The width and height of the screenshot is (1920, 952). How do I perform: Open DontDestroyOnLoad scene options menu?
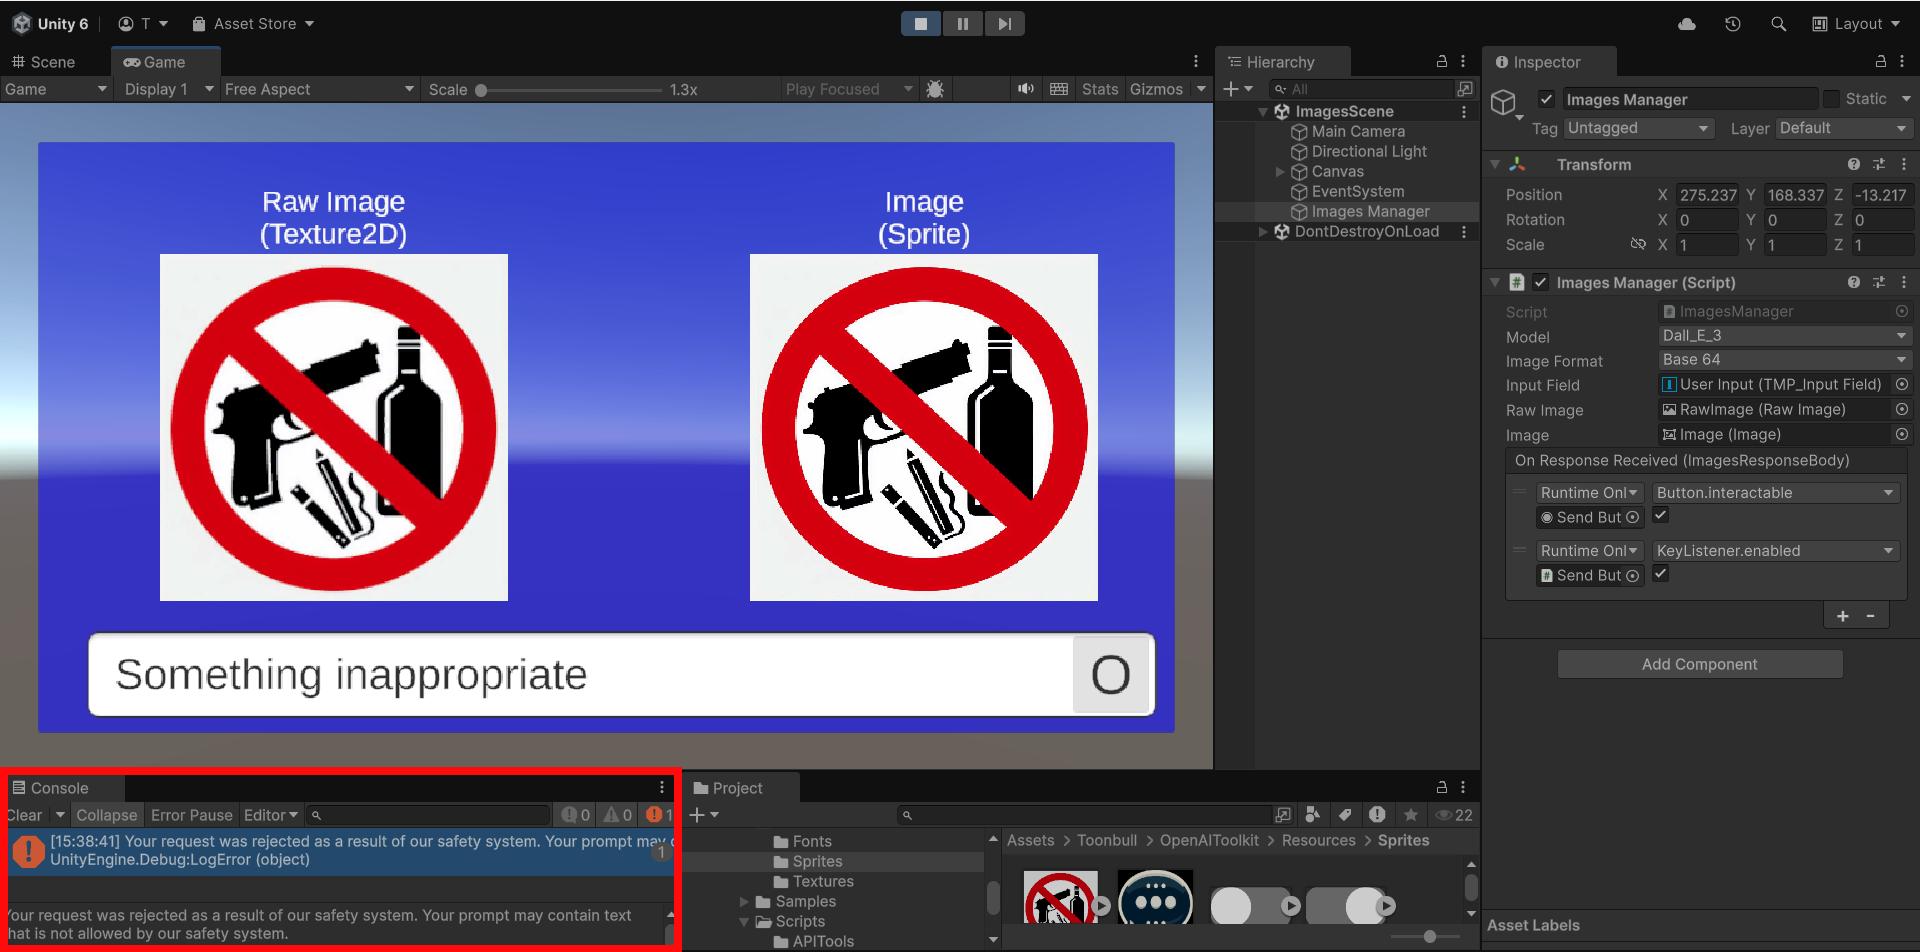click(1464, 232)
